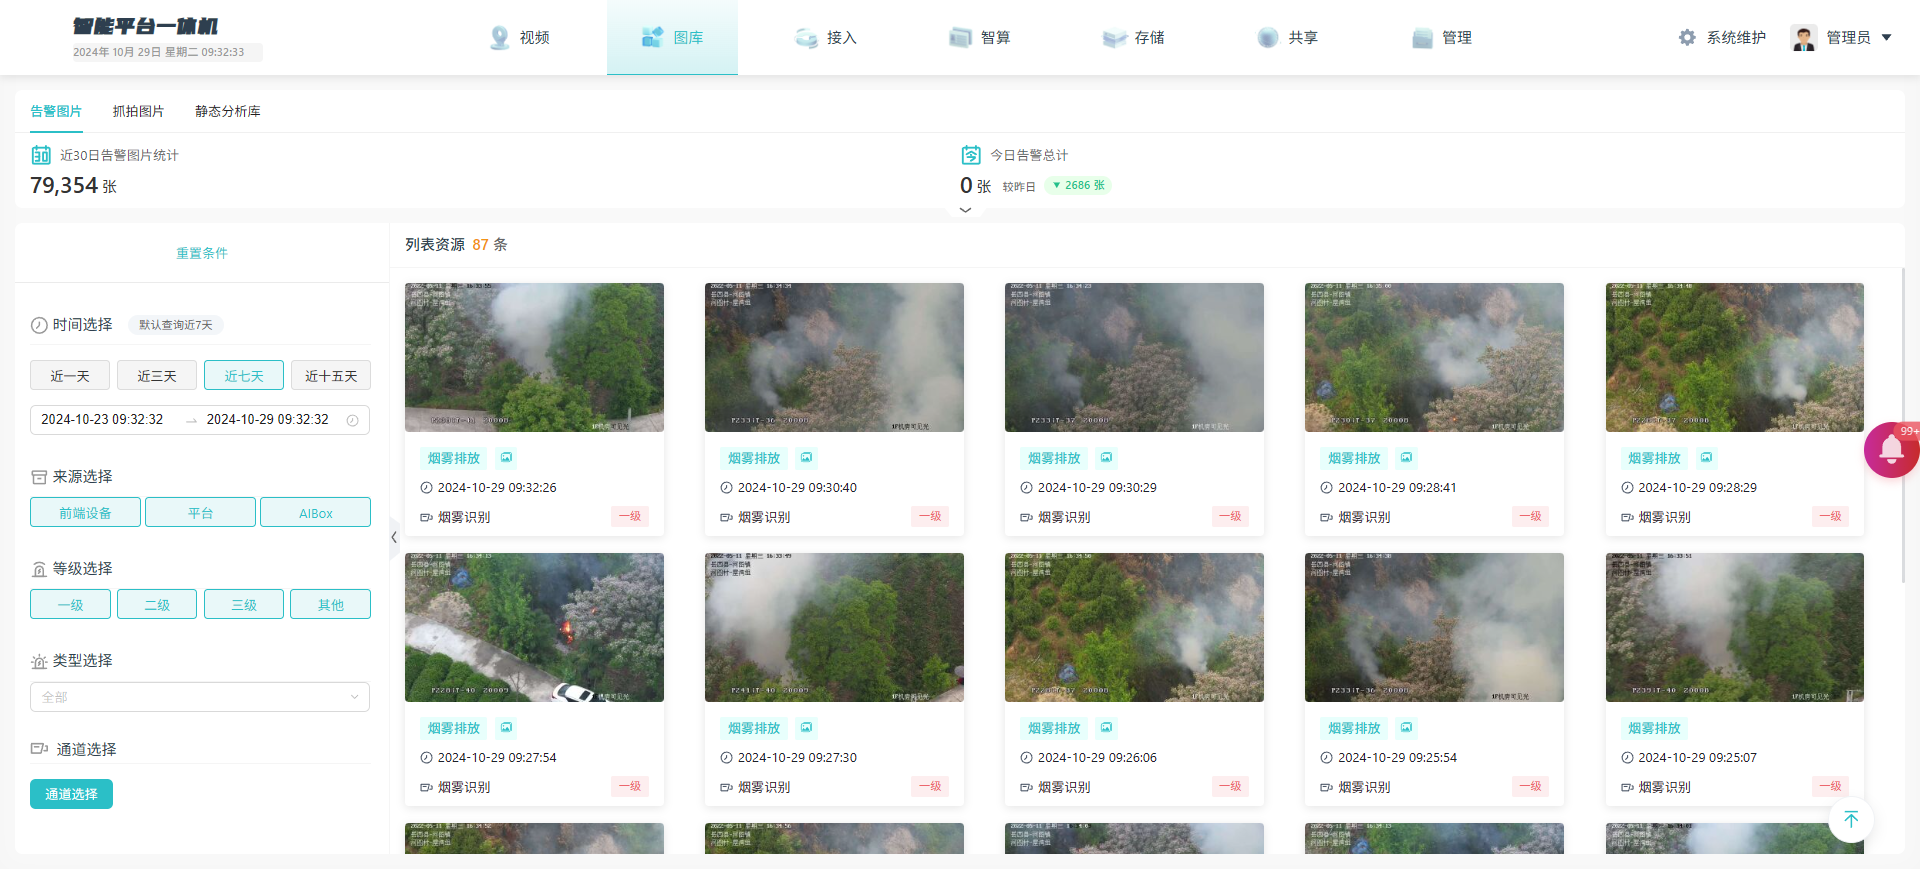Select the 近三天 time range
The image size is (1920, 869).
[x=157, y=376]
